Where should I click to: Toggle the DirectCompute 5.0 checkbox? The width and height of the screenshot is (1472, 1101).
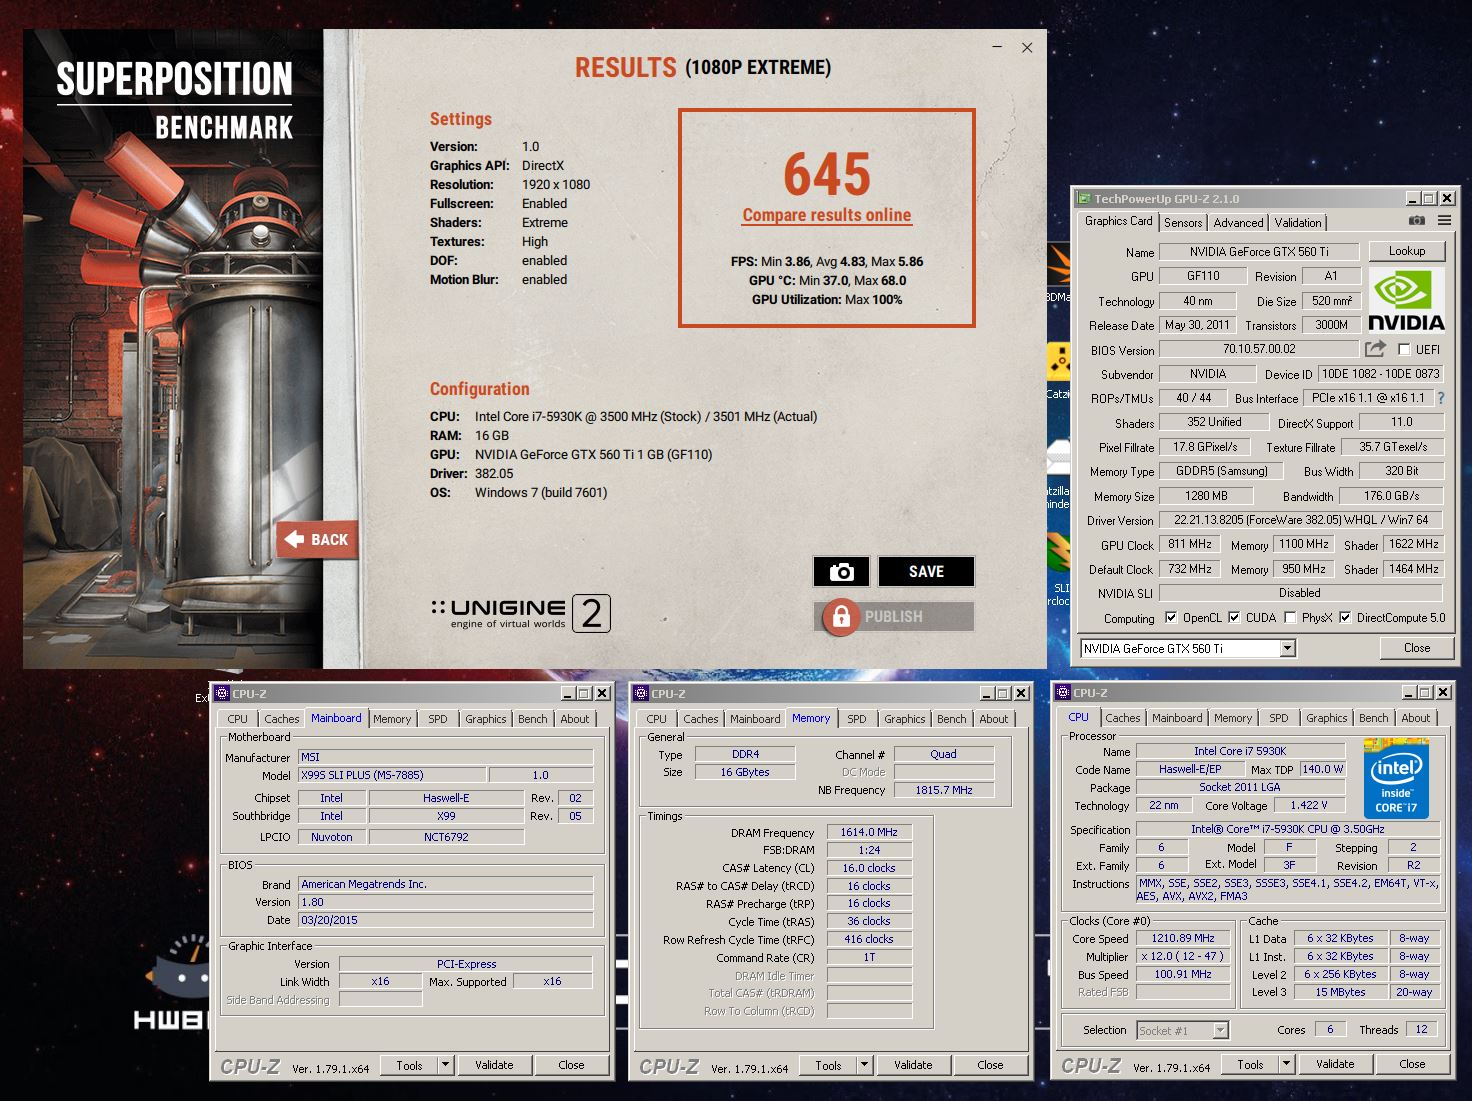tap(1345, 617)
